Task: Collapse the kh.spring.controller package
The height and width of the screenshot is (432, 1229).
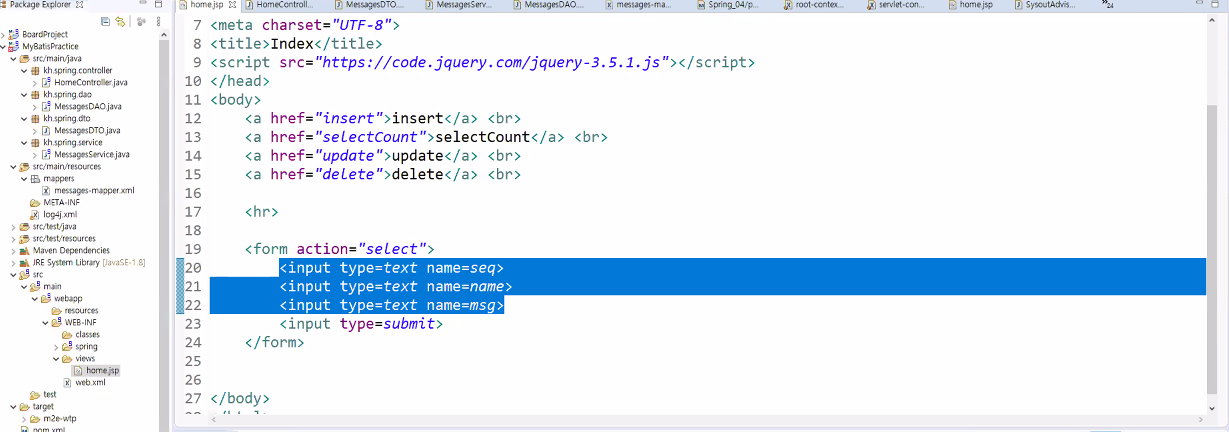Action: [x=24, y=70]
